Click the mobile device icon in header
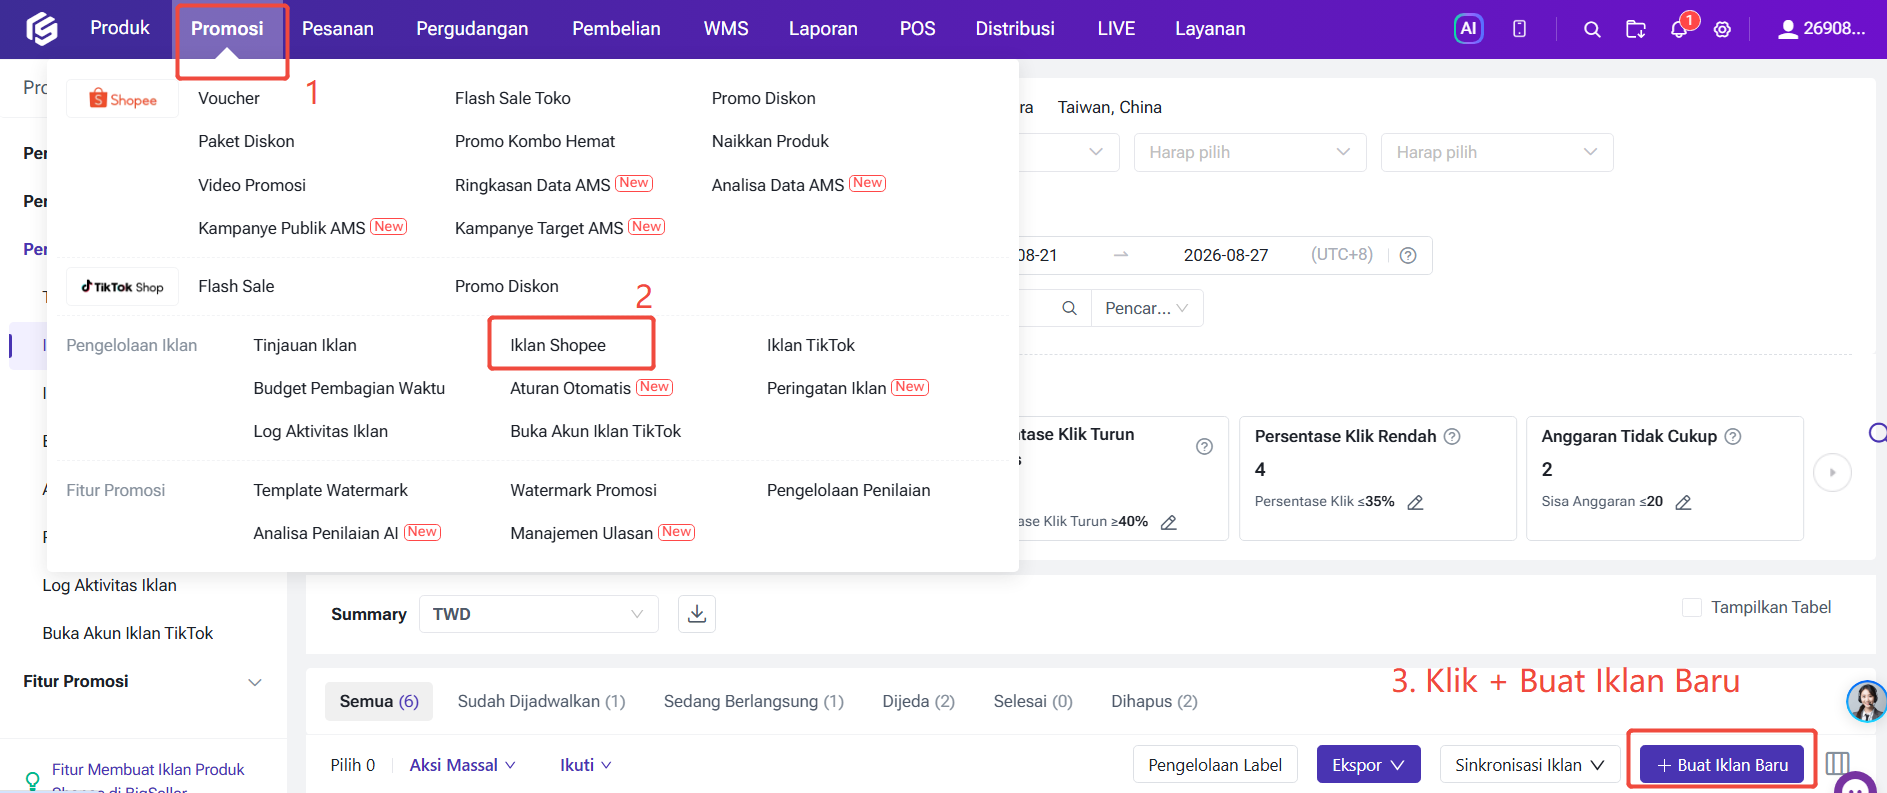1887x793 pixels. click(x=1519, y=29)
